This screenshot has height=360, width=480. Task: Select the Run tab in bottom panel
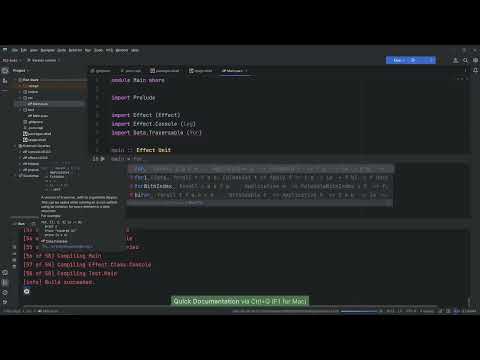coord(21,224)
